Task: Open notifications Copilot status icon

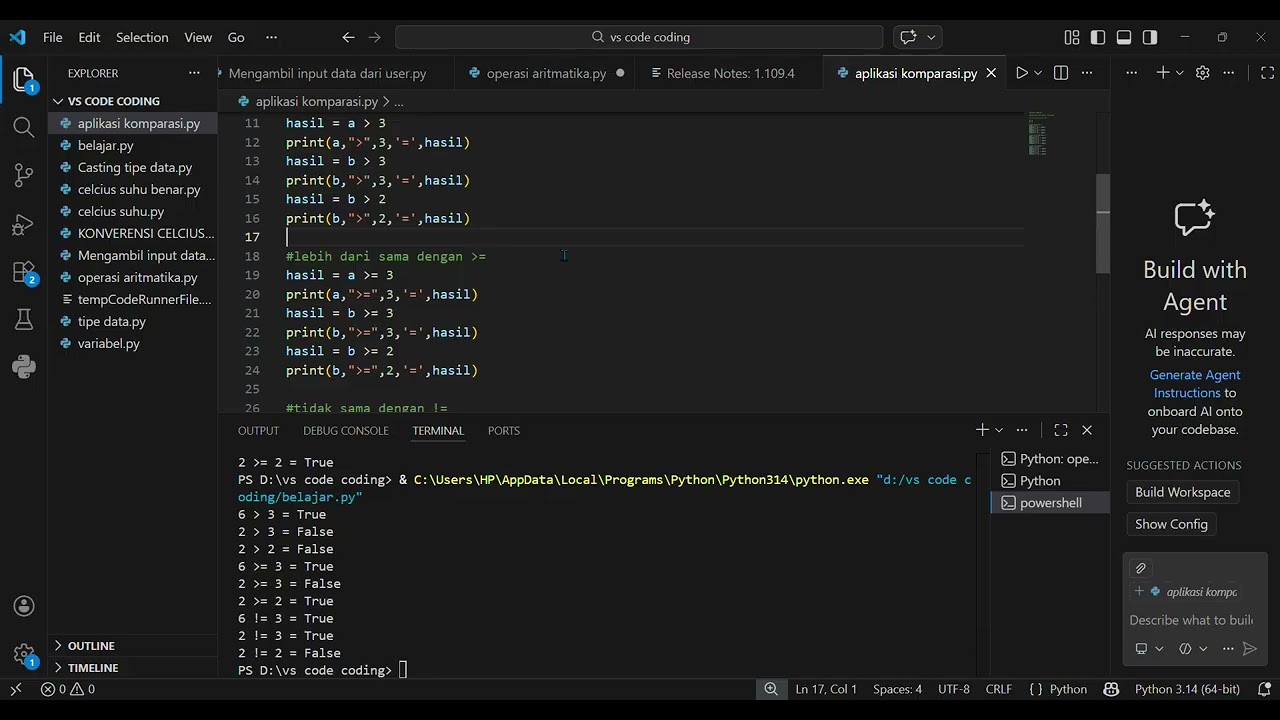Action: pyautogui.click(x=1111, y=689)
